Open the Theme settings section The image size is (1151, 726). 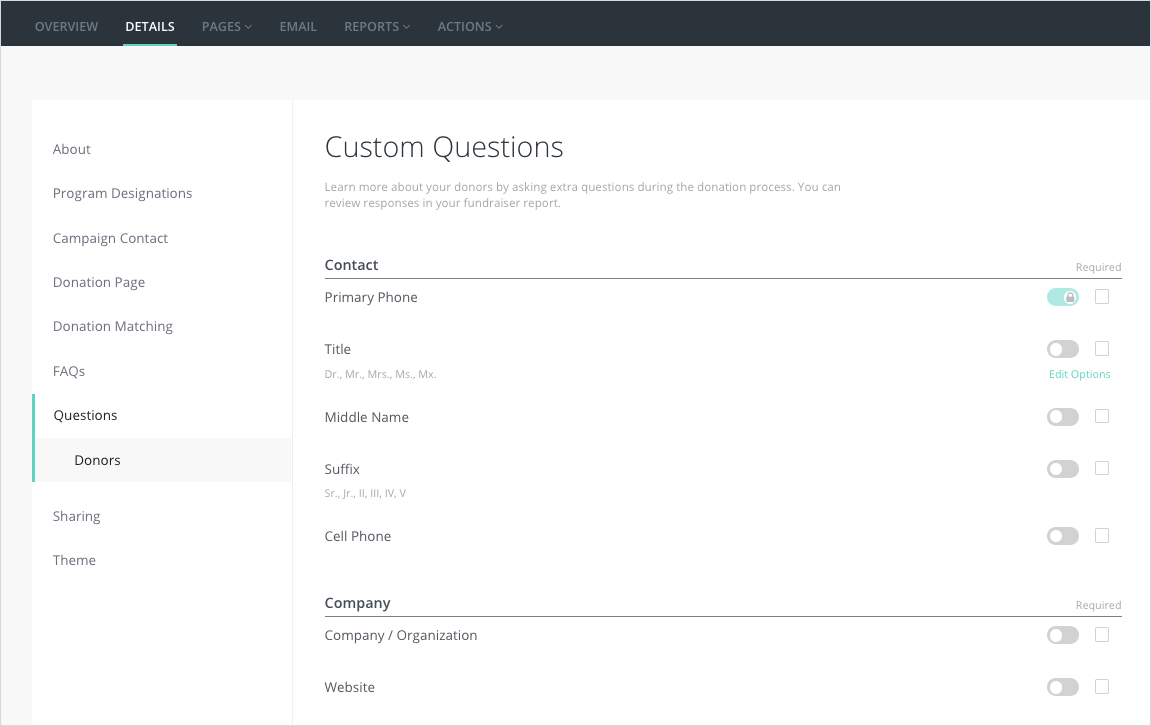click(75, 560)
